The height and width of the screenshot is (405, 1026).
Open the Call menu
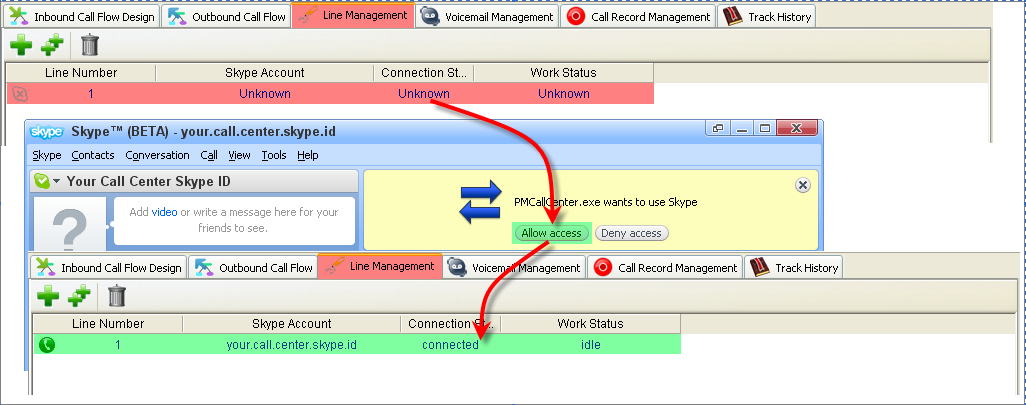tap(209, 155)
